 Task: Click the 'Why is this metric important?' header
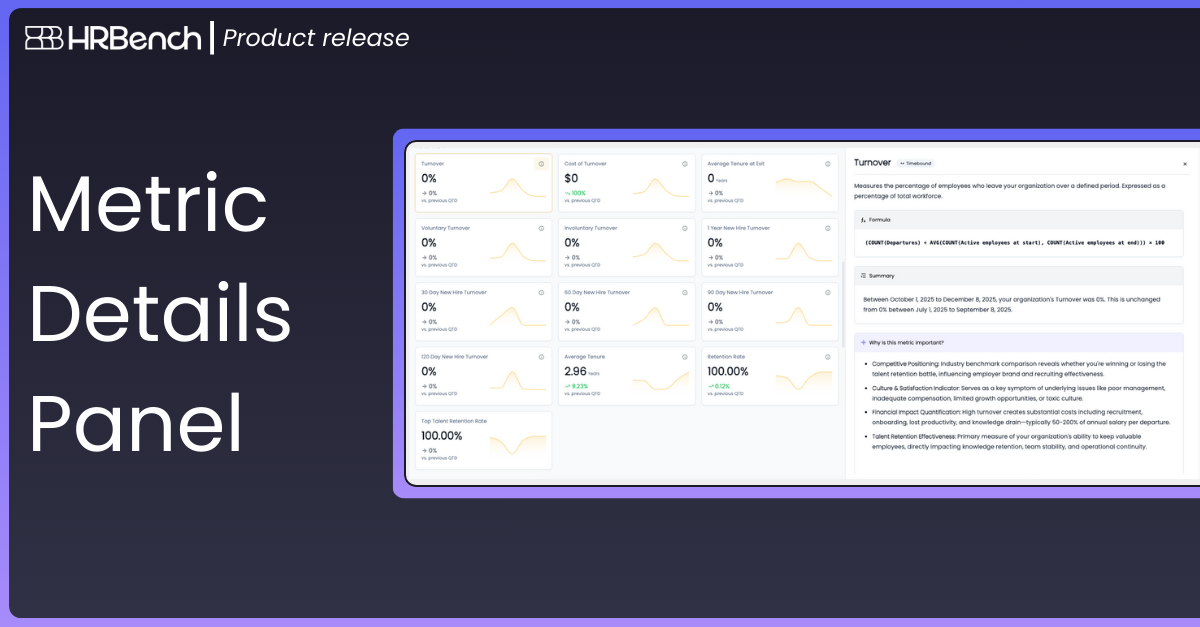coord(1019,342)
